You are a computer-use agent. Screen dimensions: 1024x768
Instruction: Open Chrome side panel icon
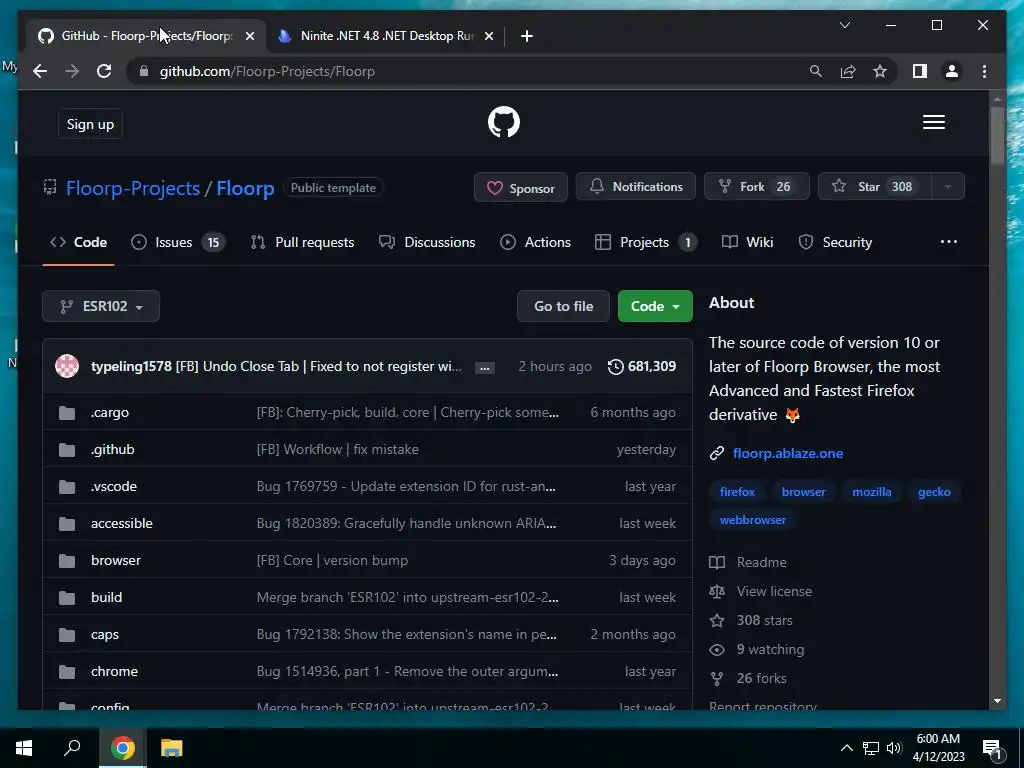(920, 71)
